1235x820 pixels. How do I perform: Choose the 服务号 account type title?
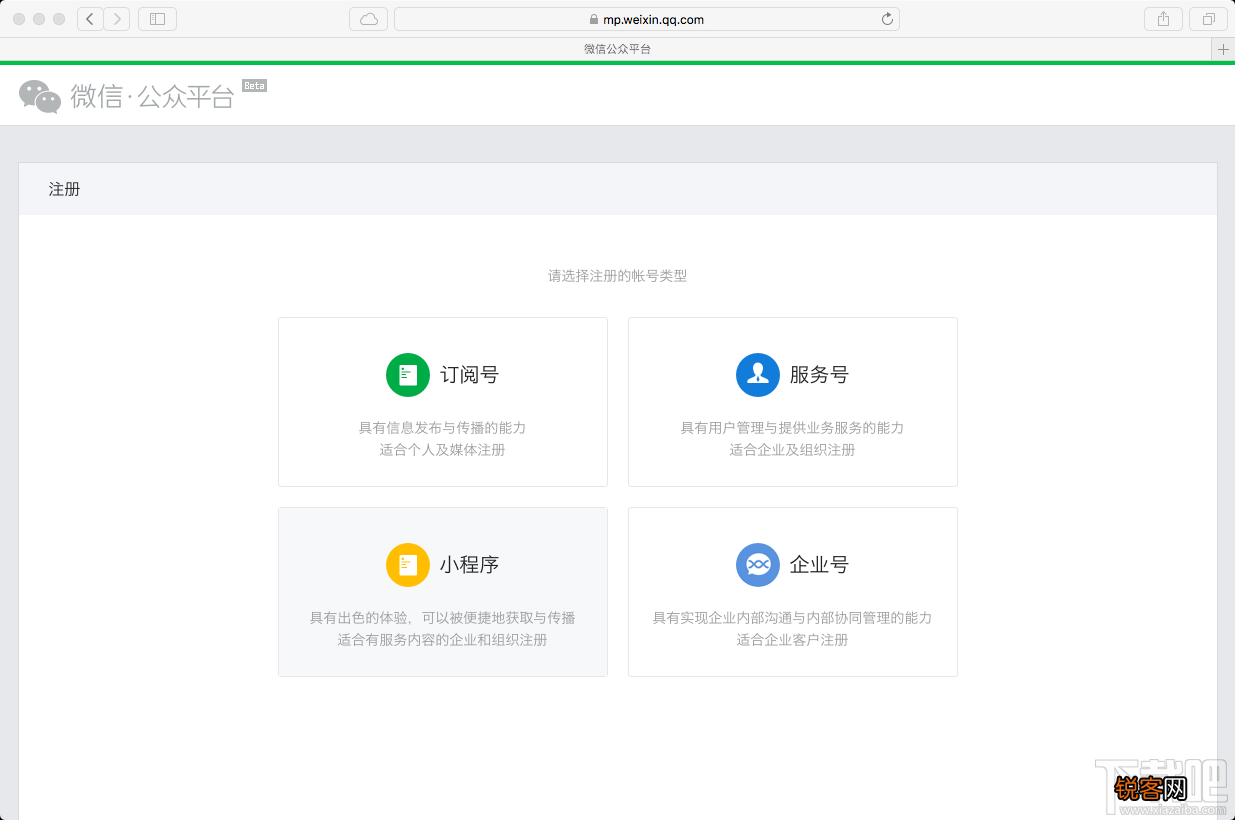tap(819, 375)
